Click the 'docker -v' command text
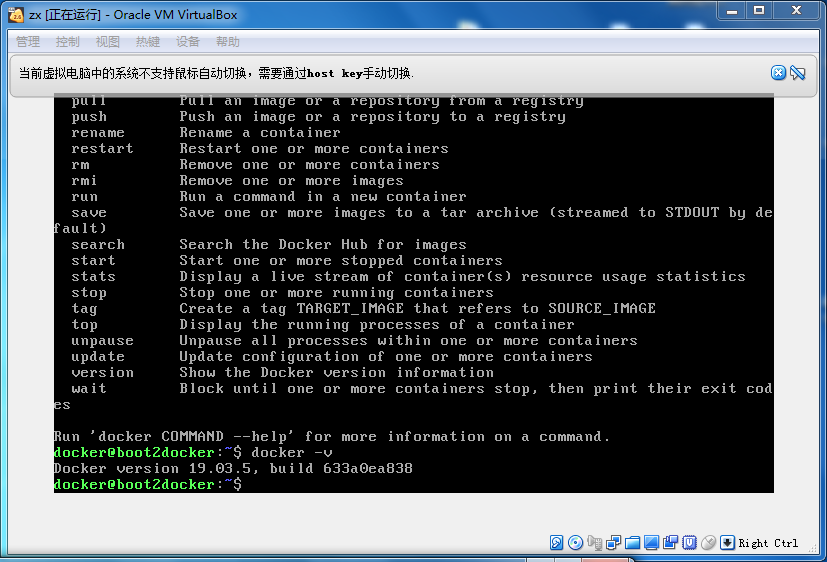 click(x=292, y=452)
